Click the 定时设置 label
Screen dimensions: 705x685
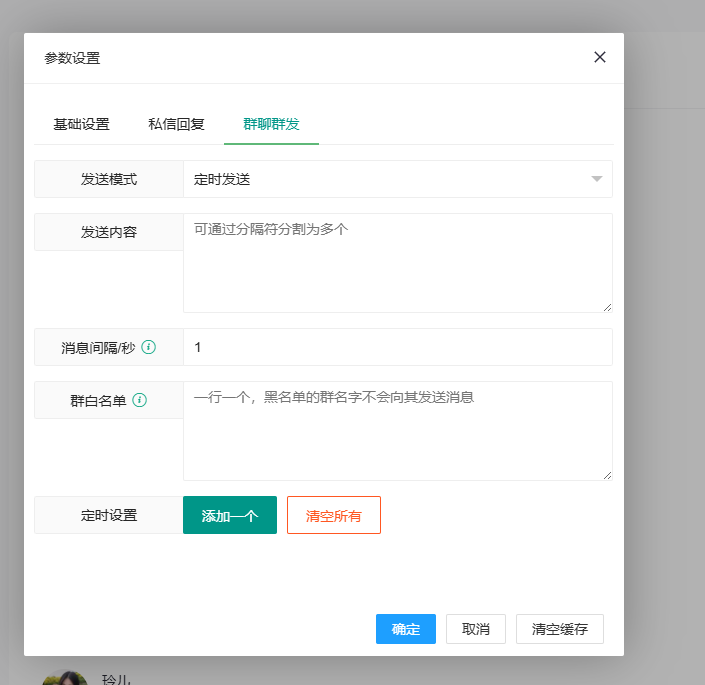[109, 515]
